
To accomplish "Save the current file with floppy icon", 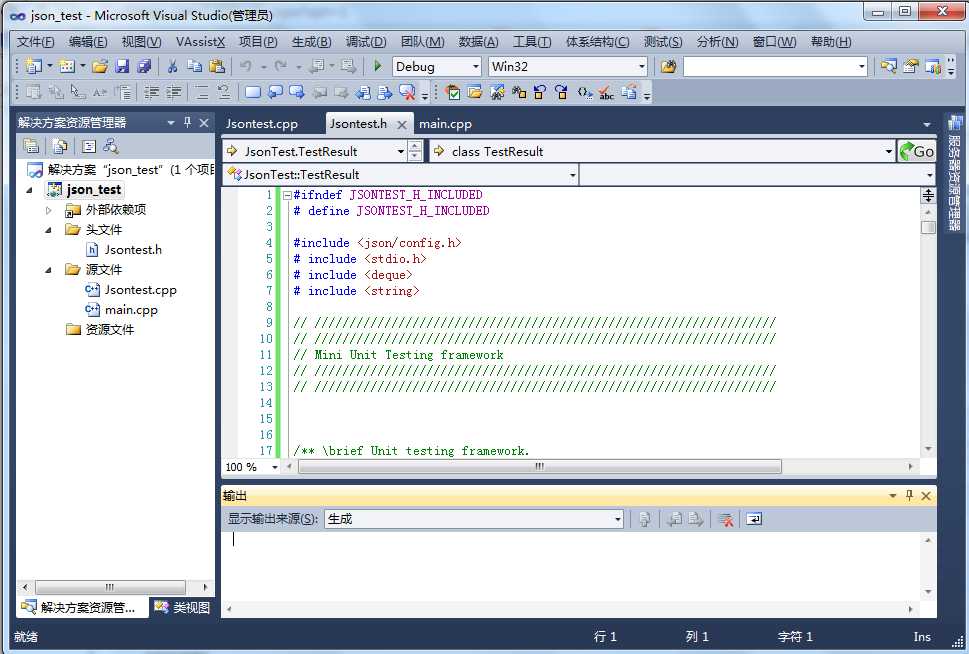I will (x=122, y=66).
